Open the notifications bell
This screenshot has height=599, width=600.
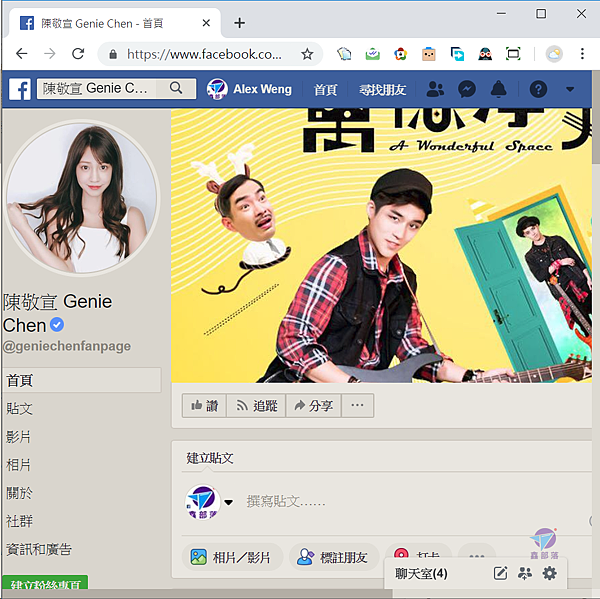click(x=498, y=89)
